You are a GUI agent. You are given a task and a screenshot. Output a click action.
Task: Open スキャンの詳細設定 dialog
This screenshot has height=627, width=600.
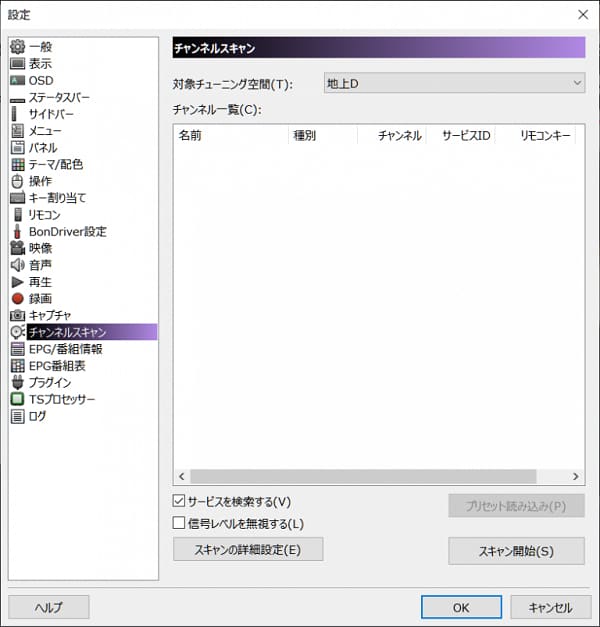coord(248,549)
